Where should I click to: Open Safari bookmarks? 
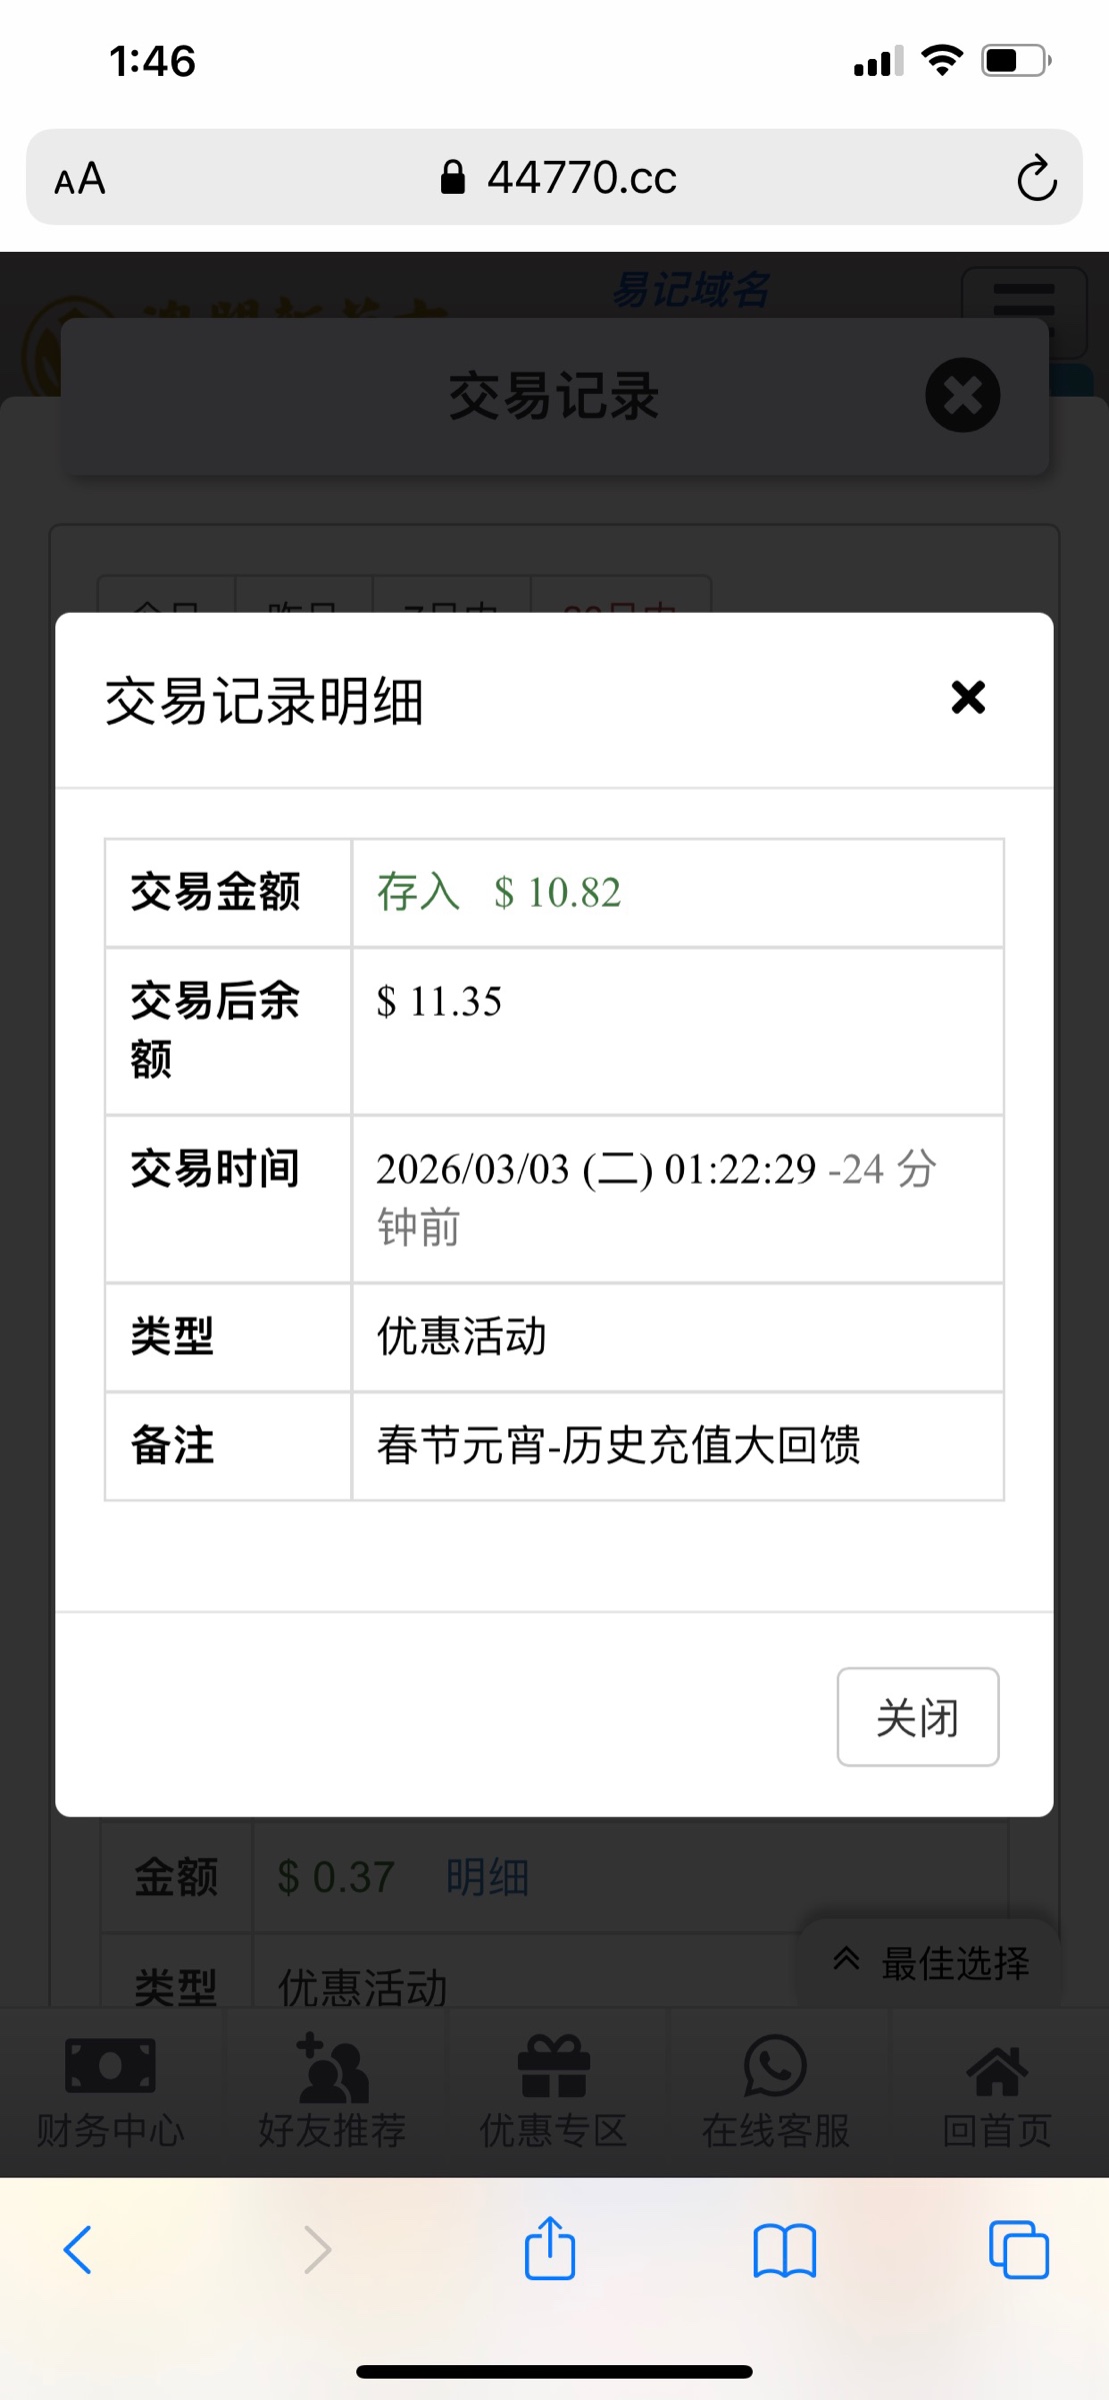click(x=784, y=2250)
